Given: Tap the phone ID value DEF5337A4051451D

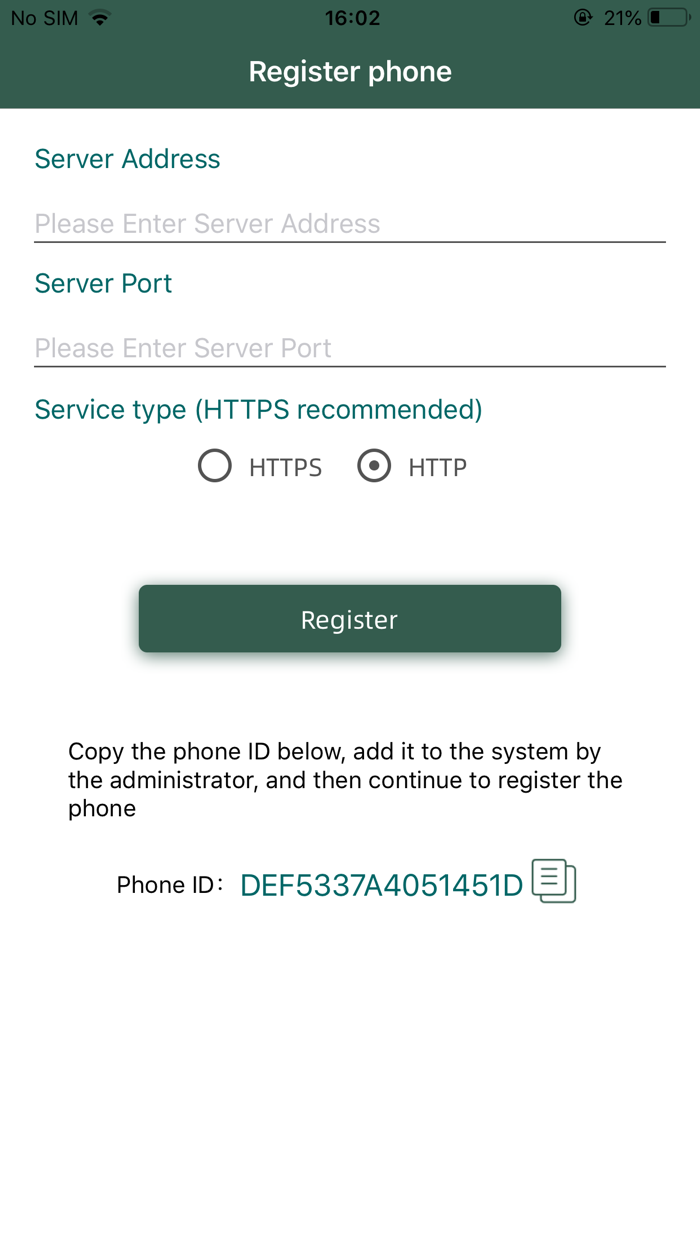Looking at the screenshot, I should [x=382, y=885].
